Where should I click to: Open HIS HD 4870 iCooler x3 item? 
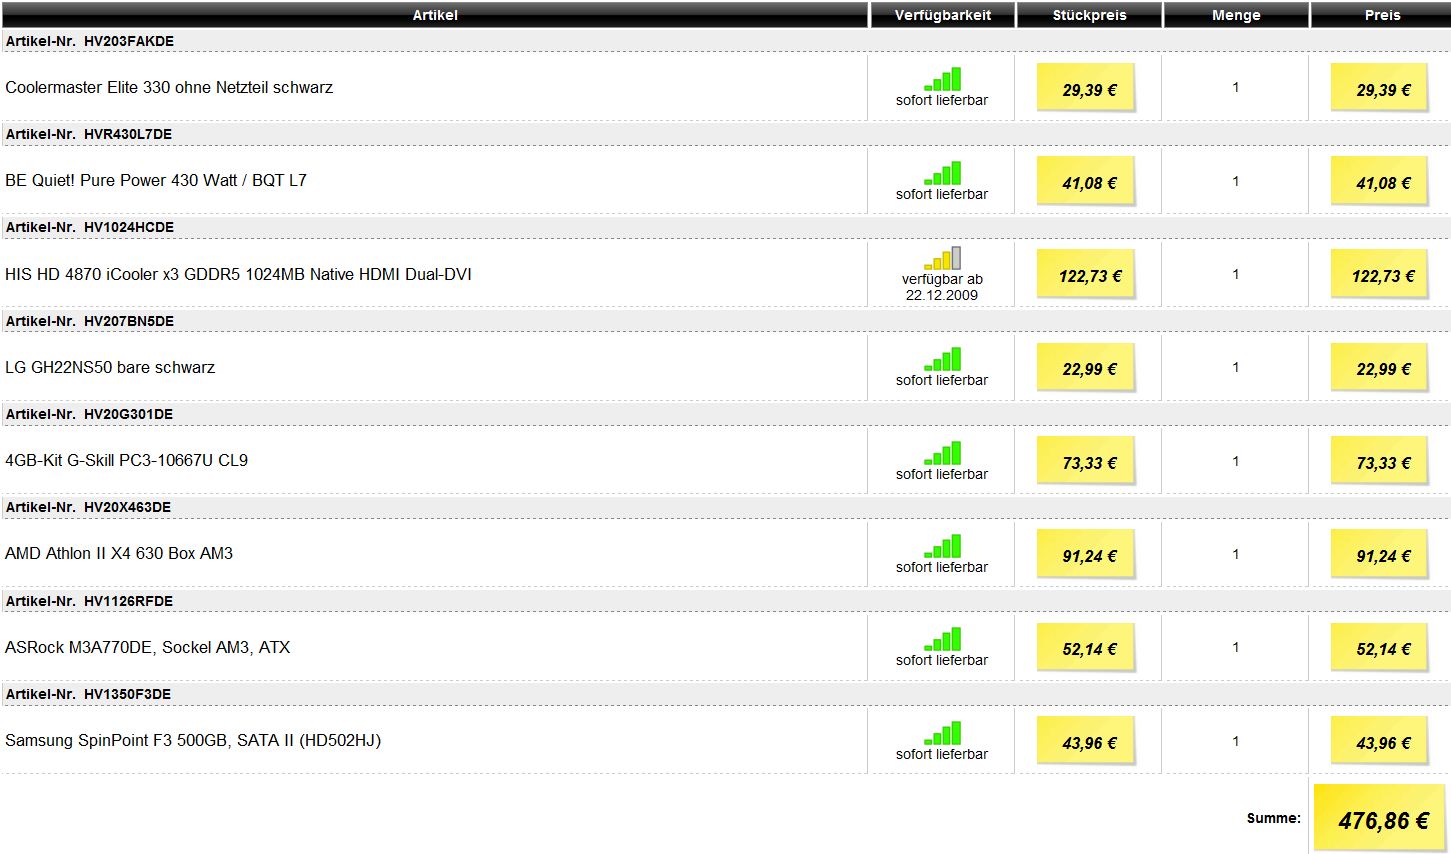click(x=238, y=274)
